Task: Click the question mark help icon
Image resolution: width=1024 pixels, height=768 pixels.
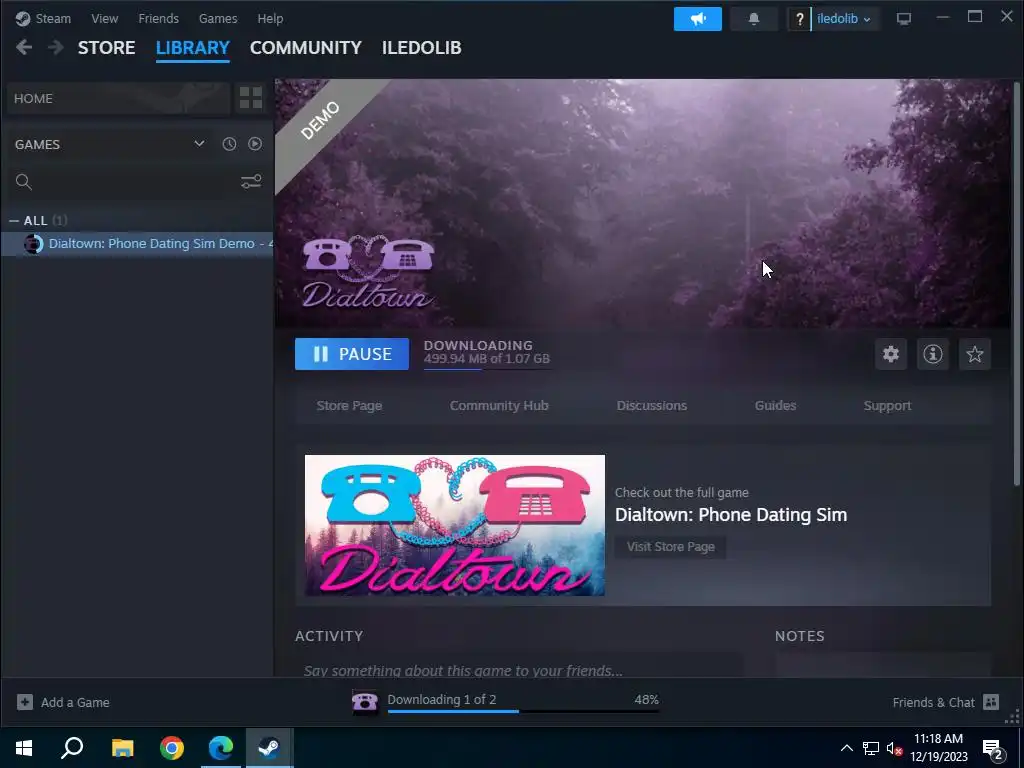Action: coord(799,19)
